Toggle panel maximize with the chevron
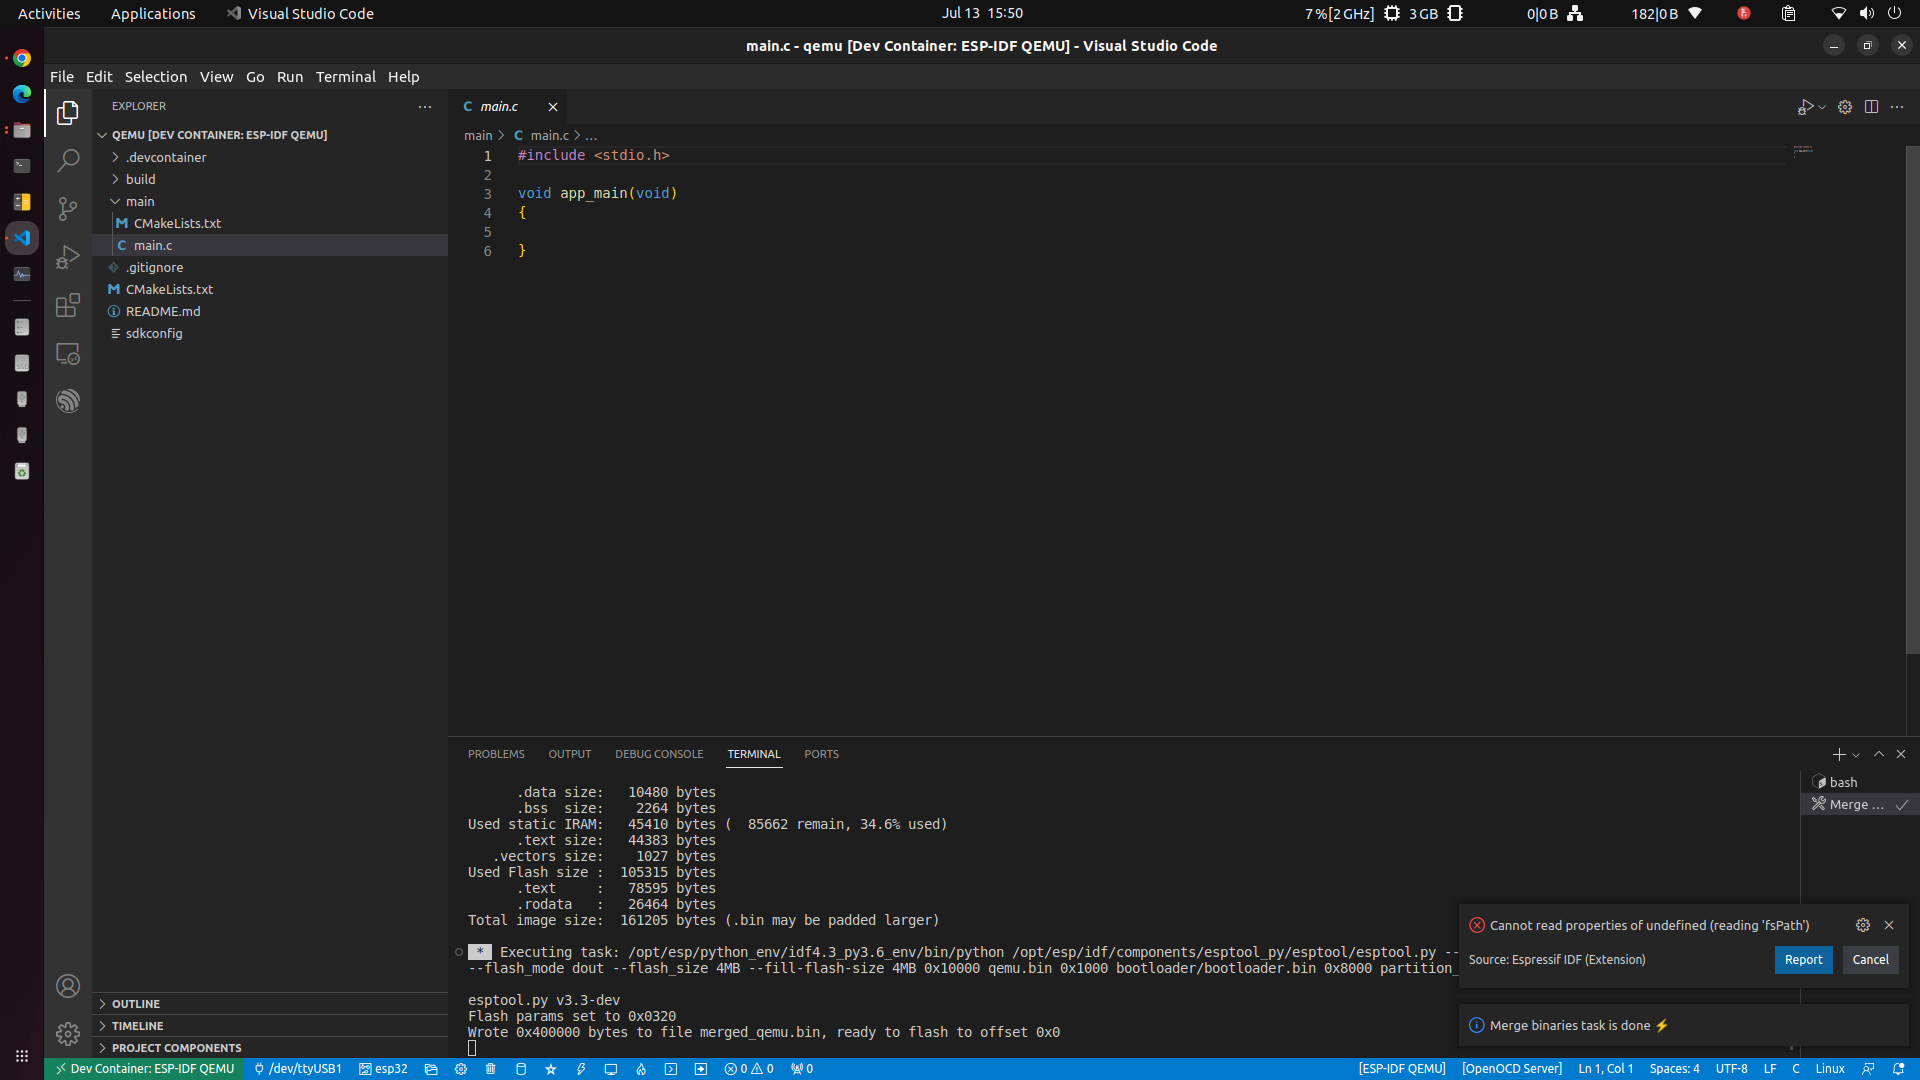This screenshot has width=1920, height=1080. pyautogui.click(x=1879, y=754)
